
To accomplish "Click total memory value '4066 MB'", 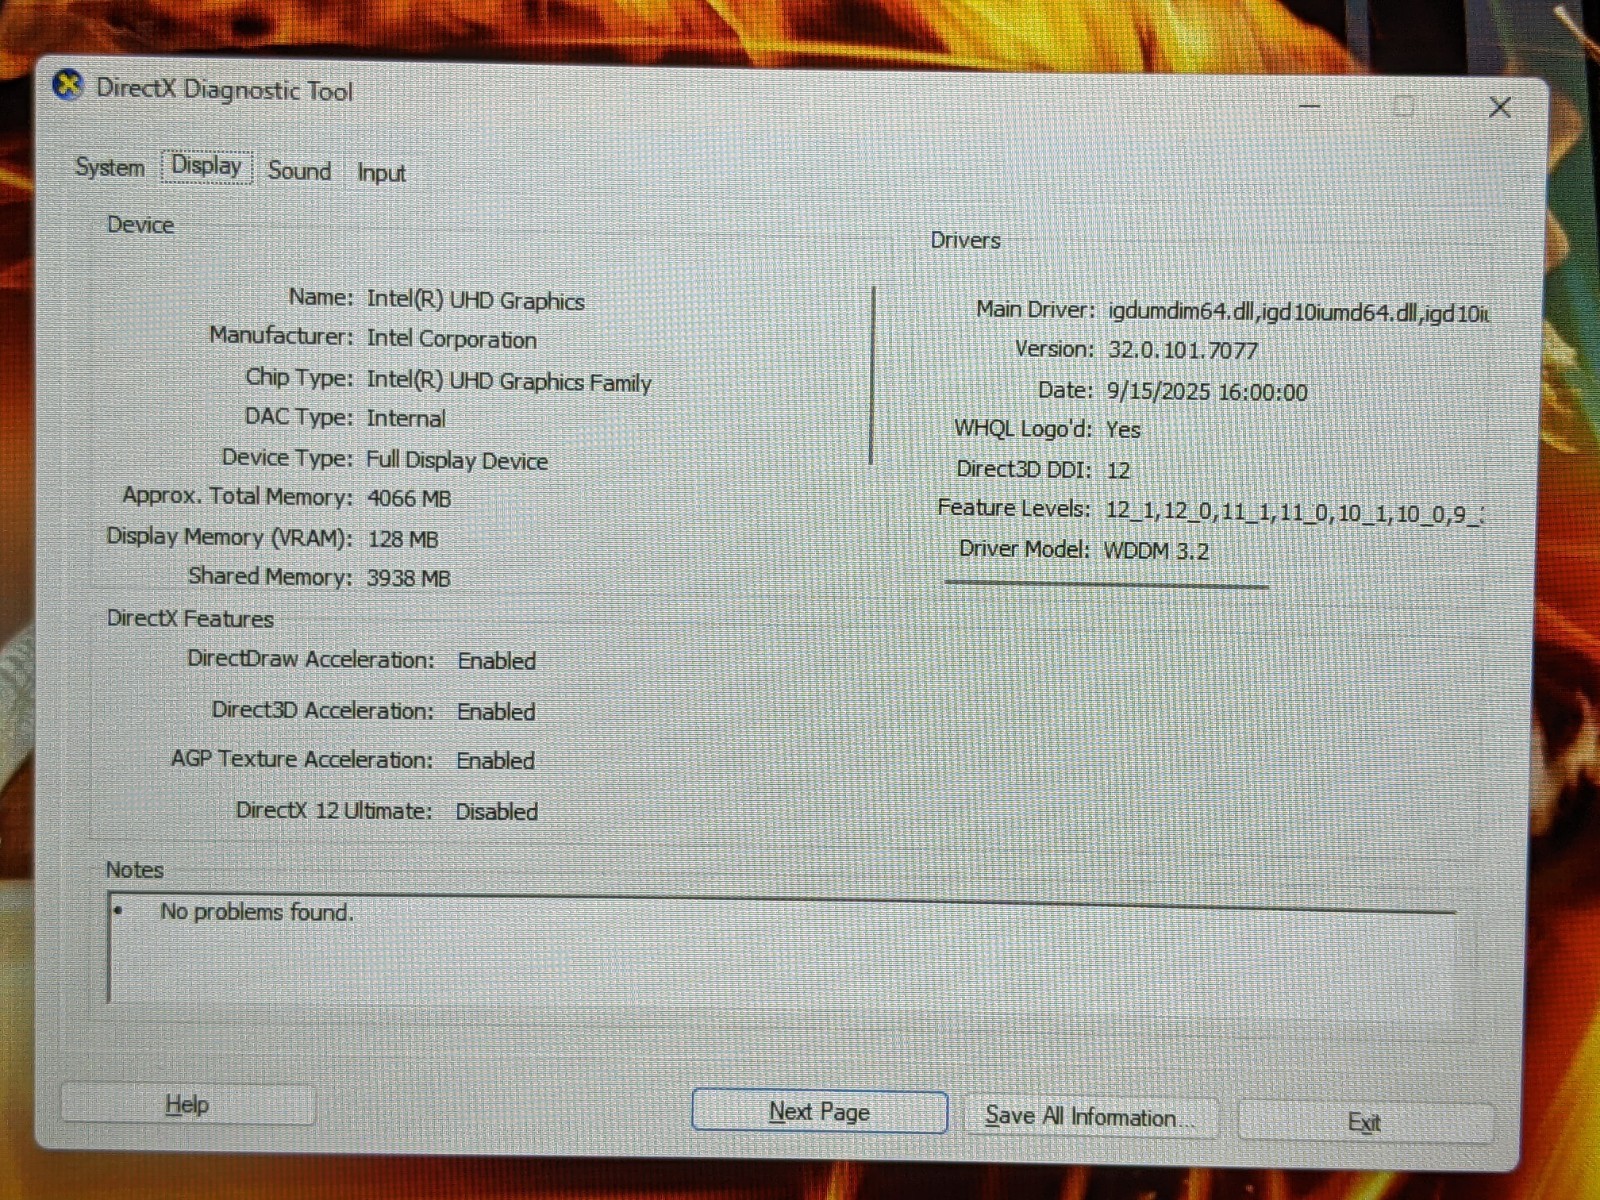I will [409, 498].
